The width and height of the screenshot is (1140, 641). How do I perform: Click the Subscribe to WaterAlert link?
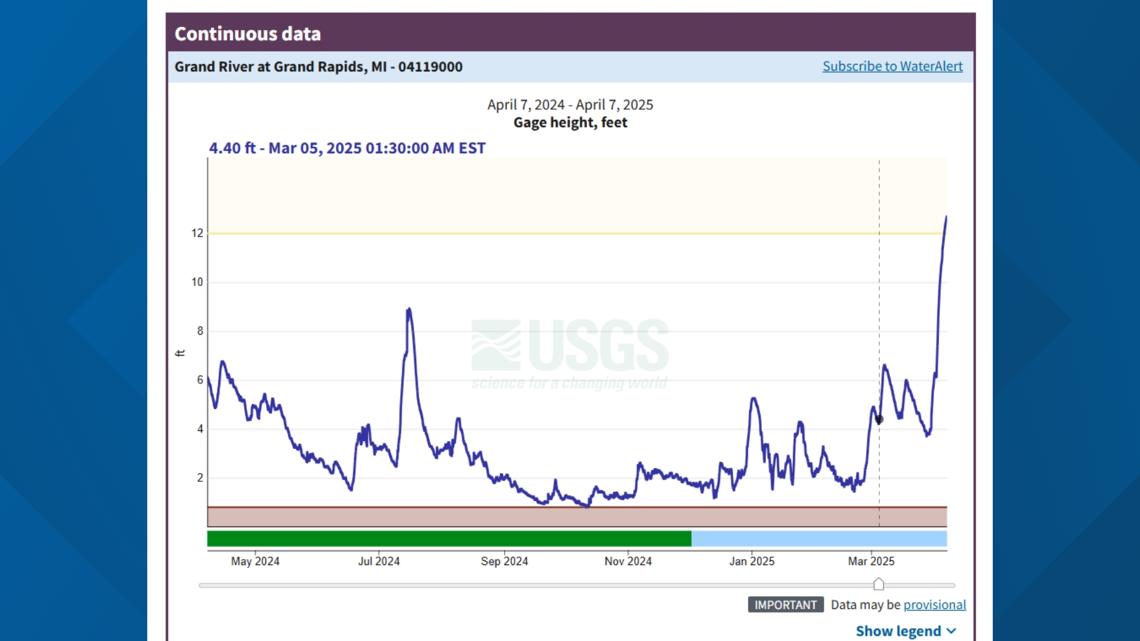(892, 66)
